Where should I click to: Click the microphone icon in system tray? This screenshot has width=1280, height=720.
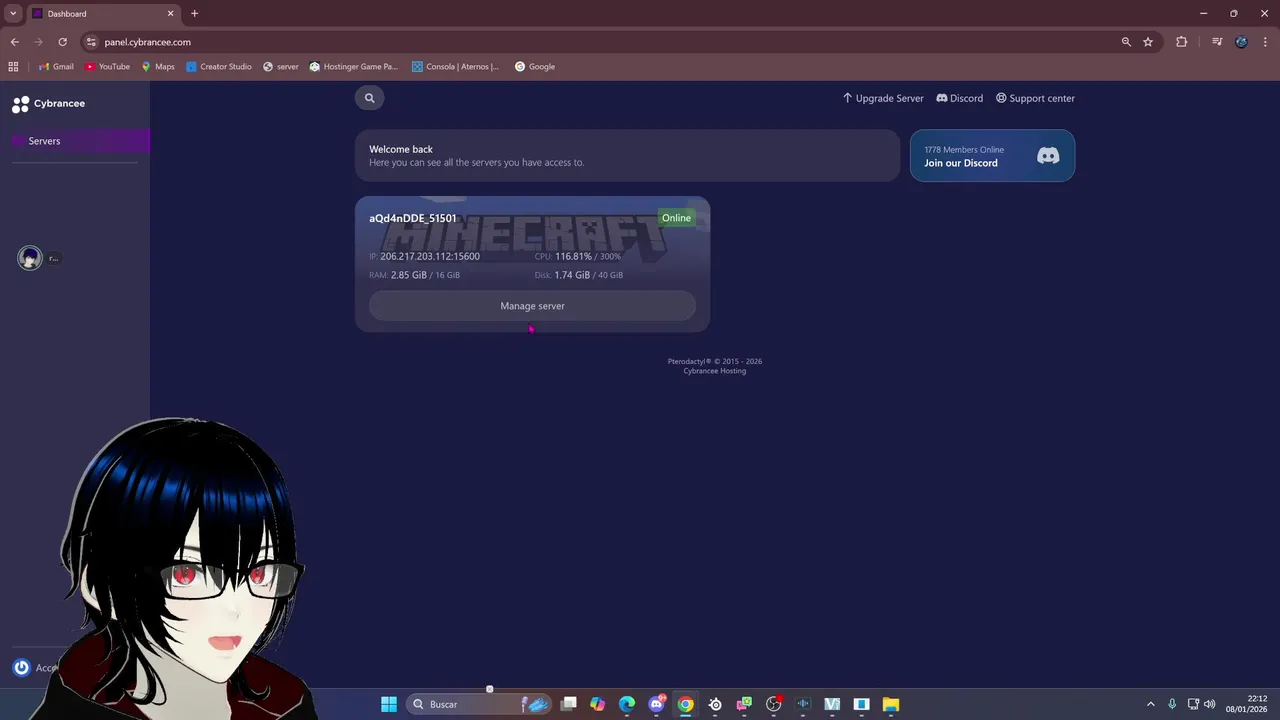[1172, 704]
